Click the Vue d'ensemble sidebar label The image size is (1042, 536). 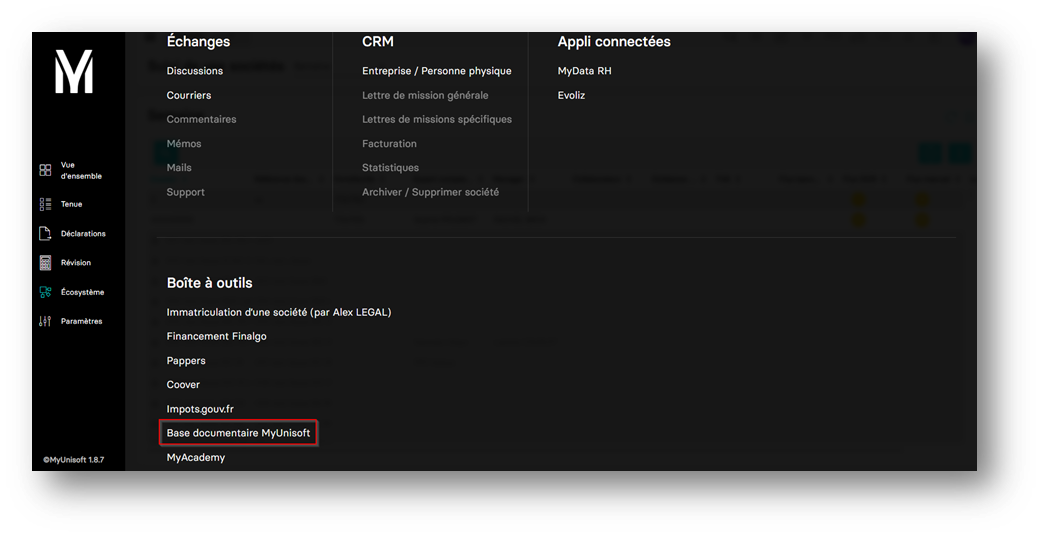point(81,171)
